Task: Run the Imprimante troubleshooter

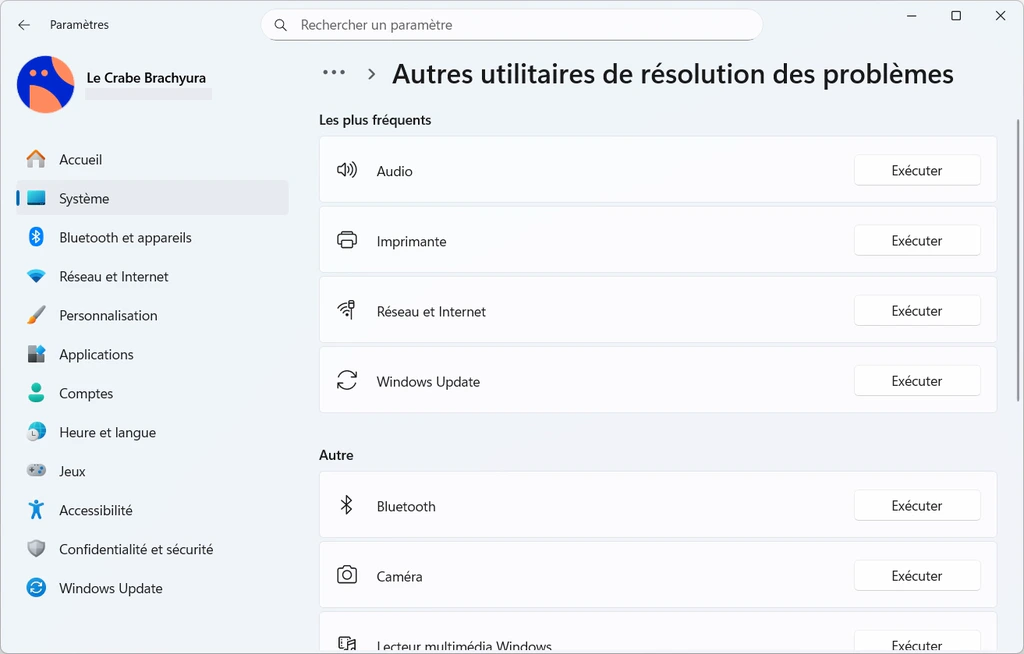Action: (916, 241)
